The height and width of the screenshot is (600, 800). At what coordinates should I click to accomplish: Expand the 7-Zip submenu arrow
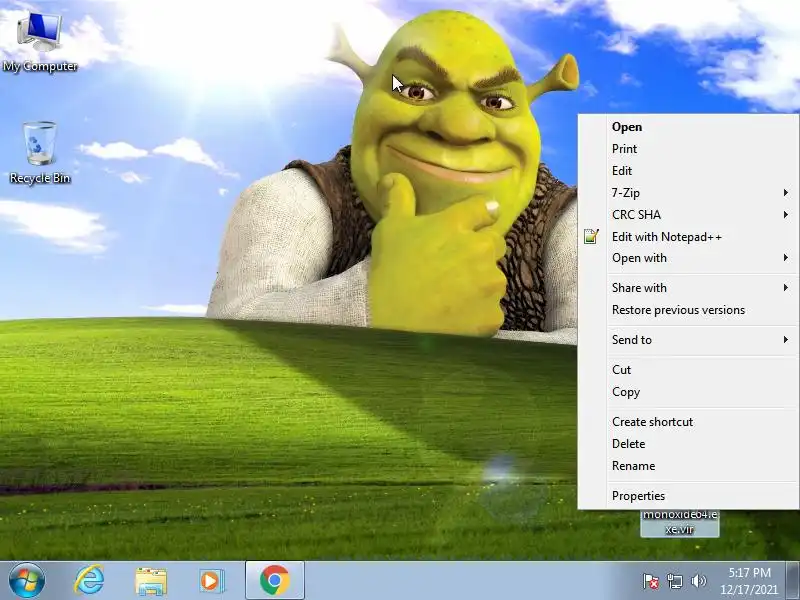click(786, 192)
